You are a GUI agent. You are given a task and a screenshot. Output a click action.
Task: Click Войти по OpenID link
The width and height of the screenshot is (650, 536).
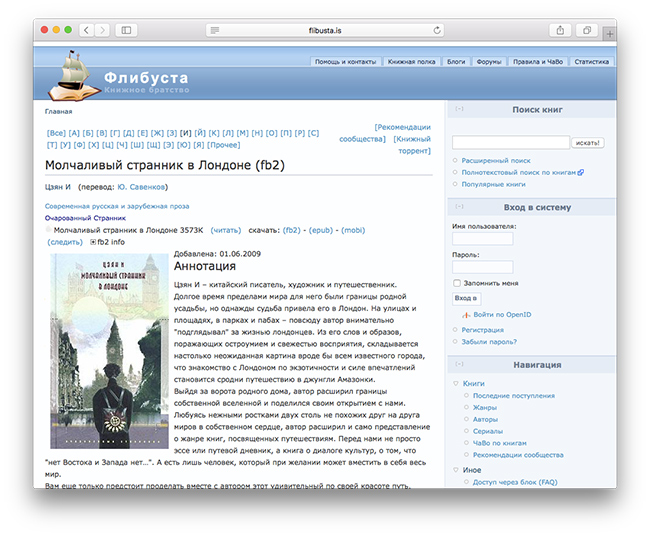pos(502,315)
